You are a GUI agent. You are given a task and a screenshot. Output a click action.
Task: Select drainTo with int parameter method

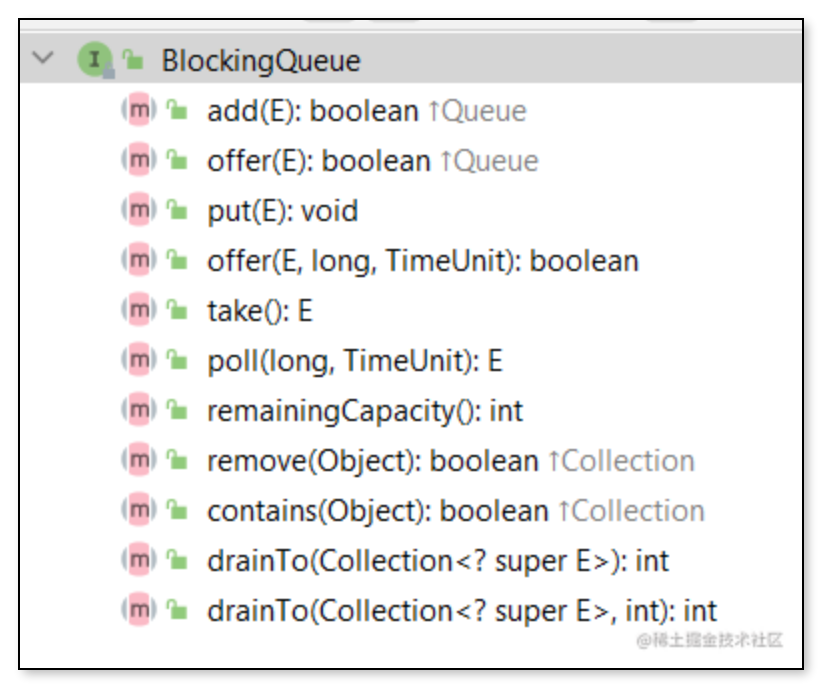pos(462,611)
